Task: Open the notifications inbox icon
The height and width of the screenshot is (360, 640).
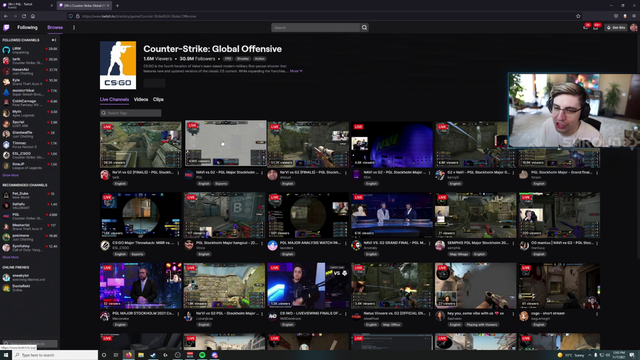Action: 596,27
